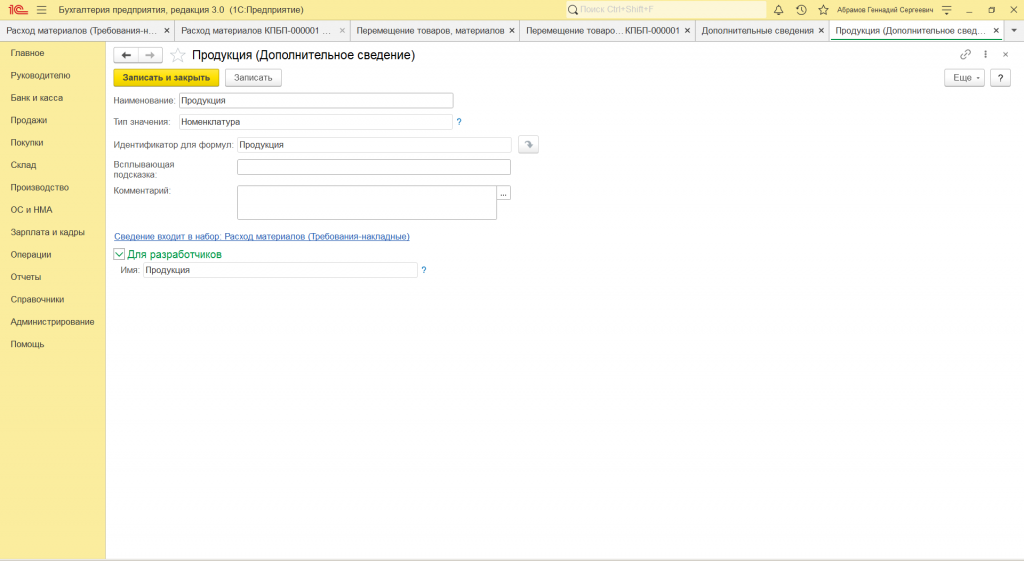This screenshot has height=561, width=1024.
Task: Focus Идентификатор для формул field
Action: 374,145
